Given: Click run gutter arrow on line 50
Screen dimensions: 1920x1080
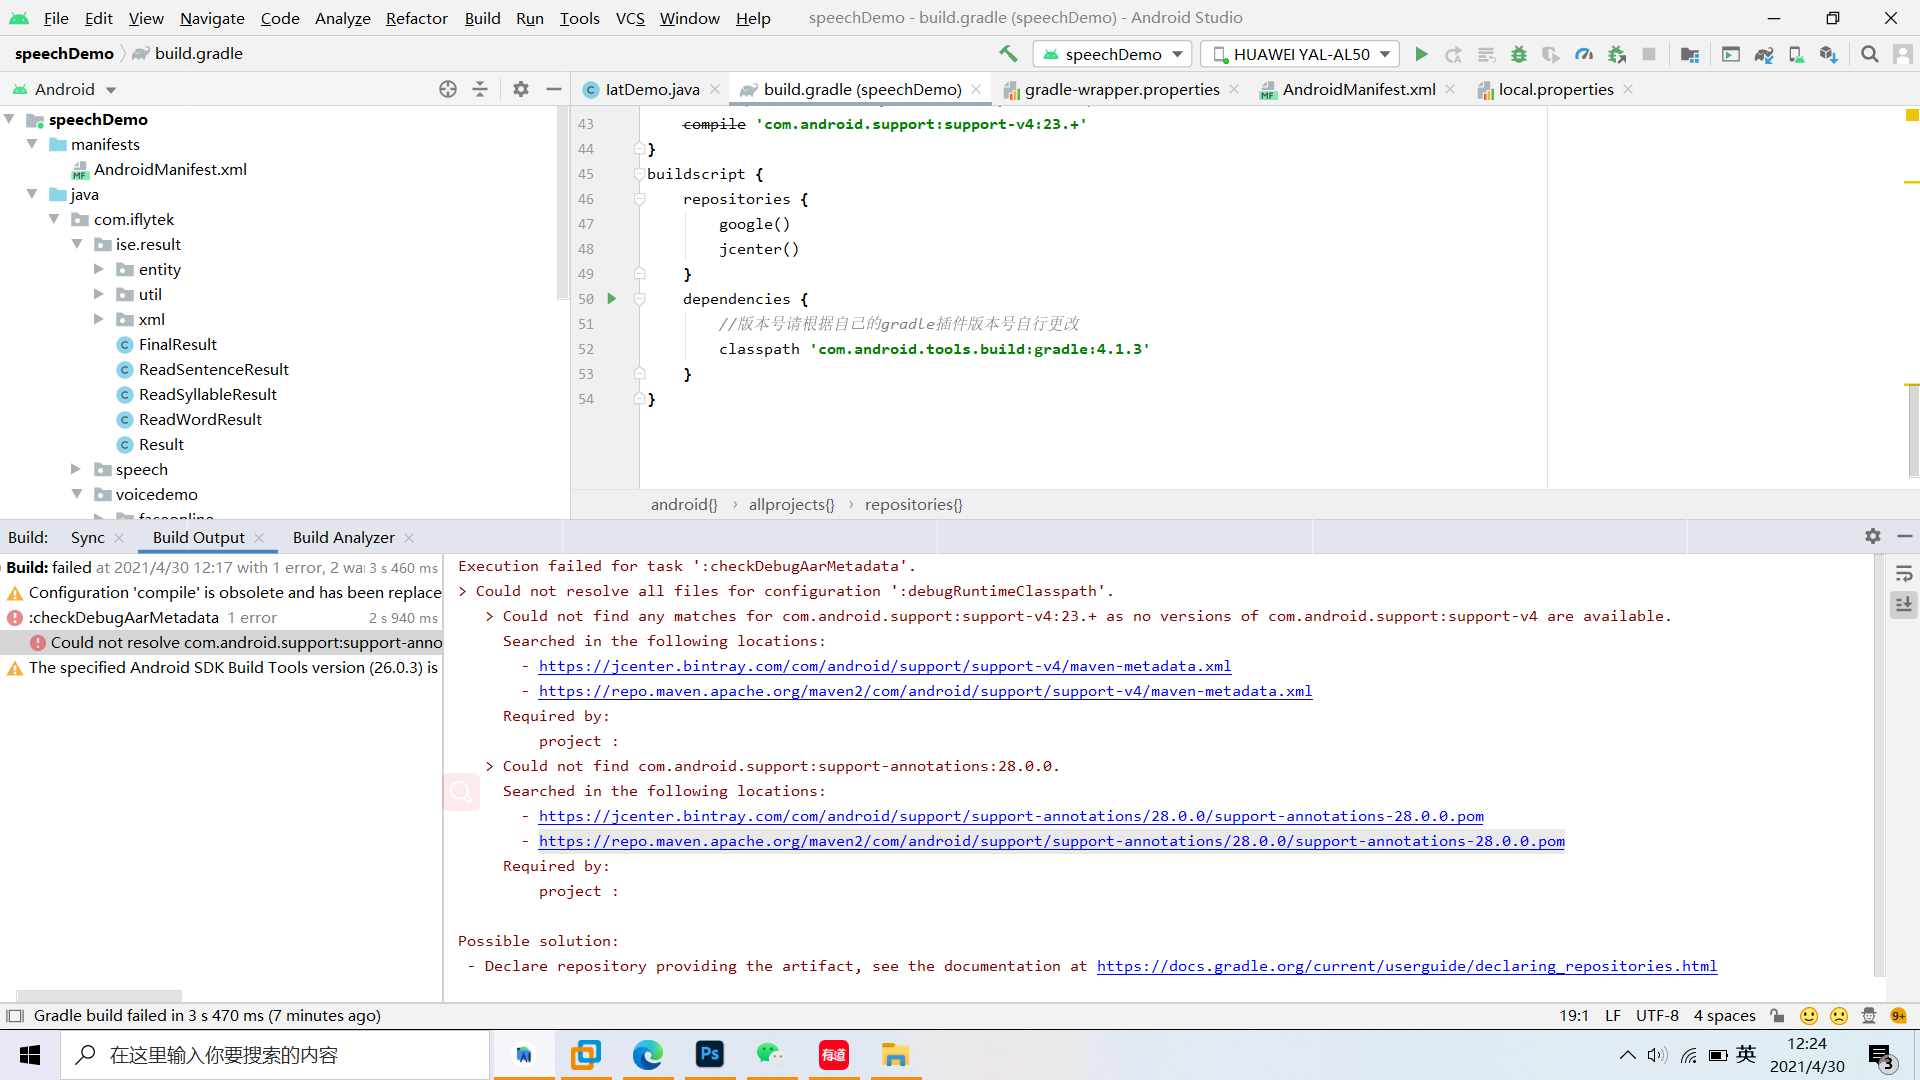Looking at the screenshot, I should coord(612,299).
